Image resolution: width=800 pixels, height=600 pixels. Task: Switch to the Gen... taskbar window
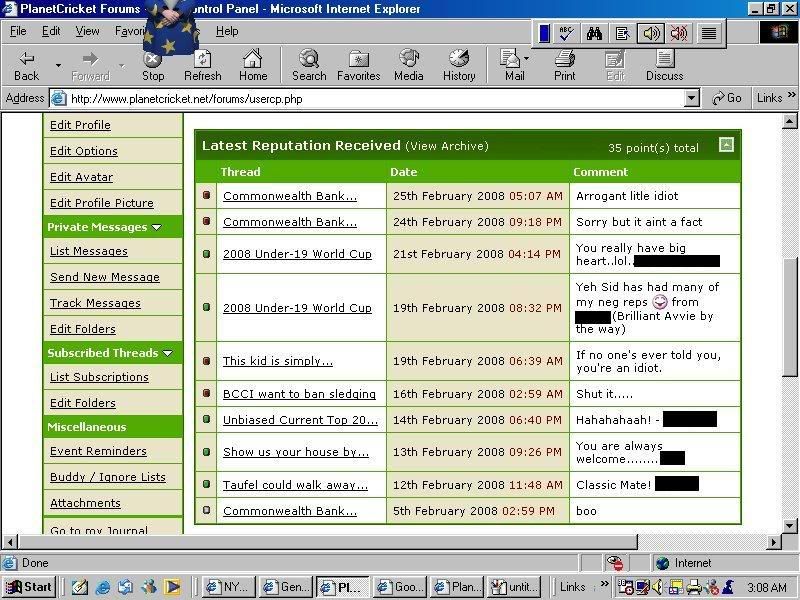pyautogui.click(x=286, y=587)
